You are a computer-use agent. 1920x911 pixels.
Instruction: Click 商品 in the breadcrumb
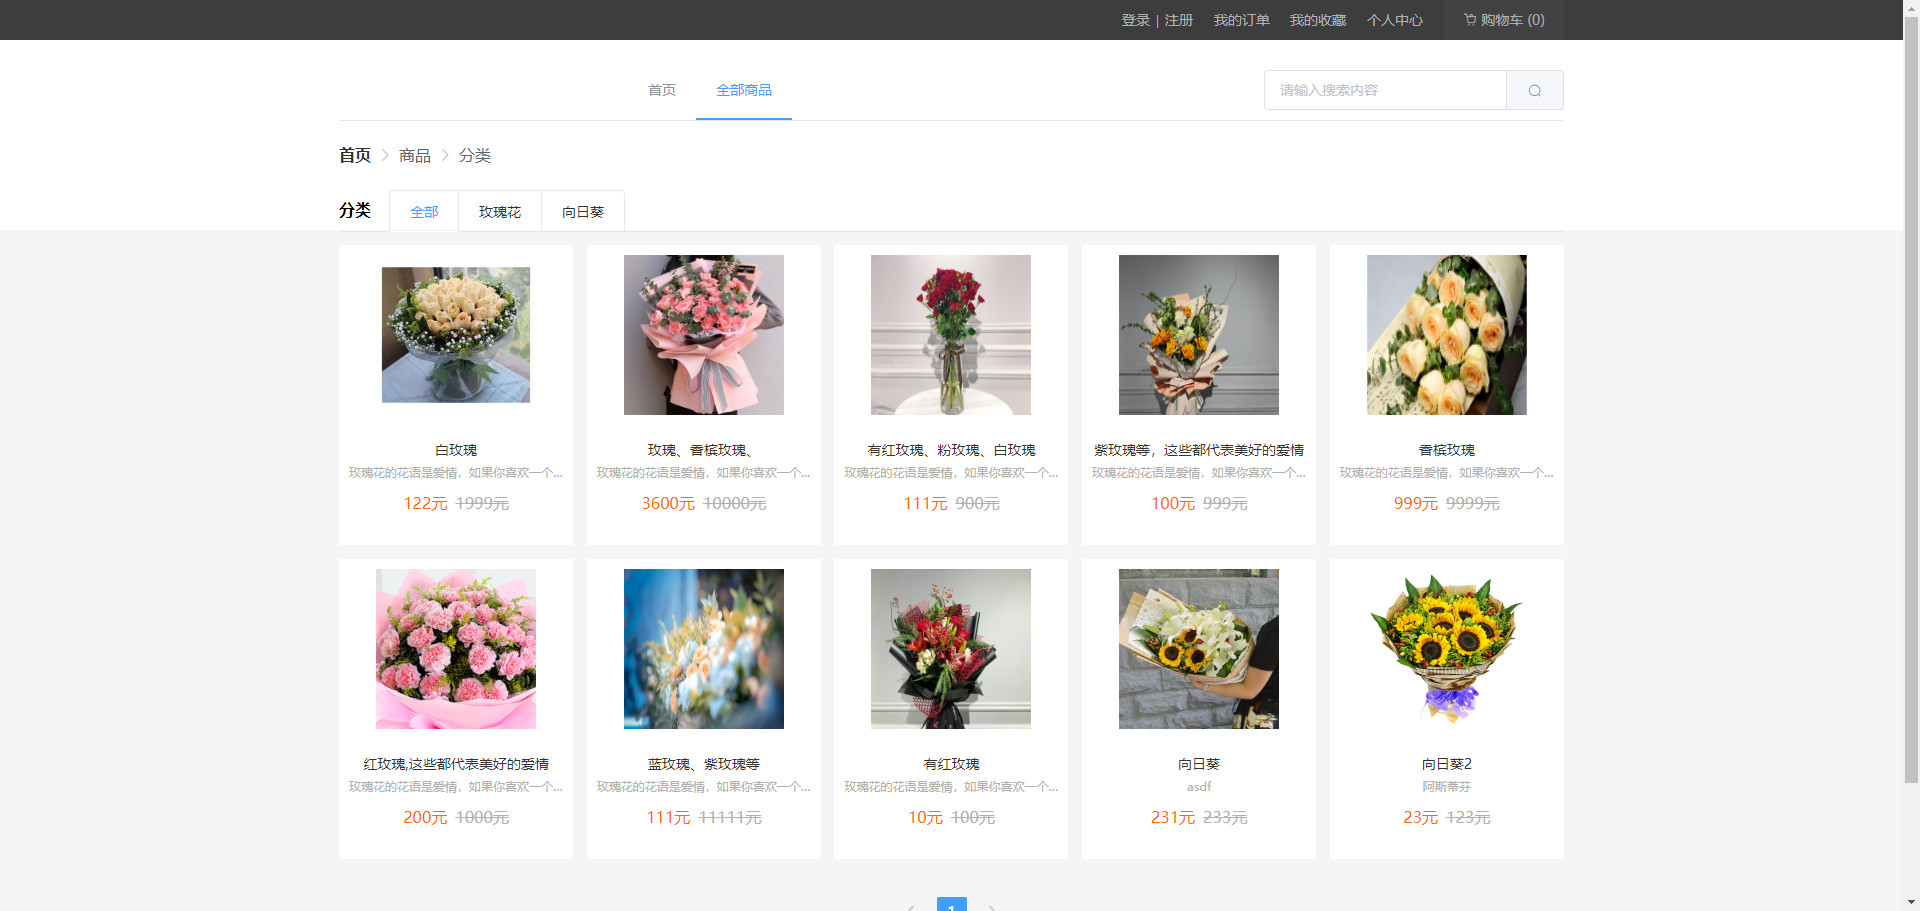point(415,155)
